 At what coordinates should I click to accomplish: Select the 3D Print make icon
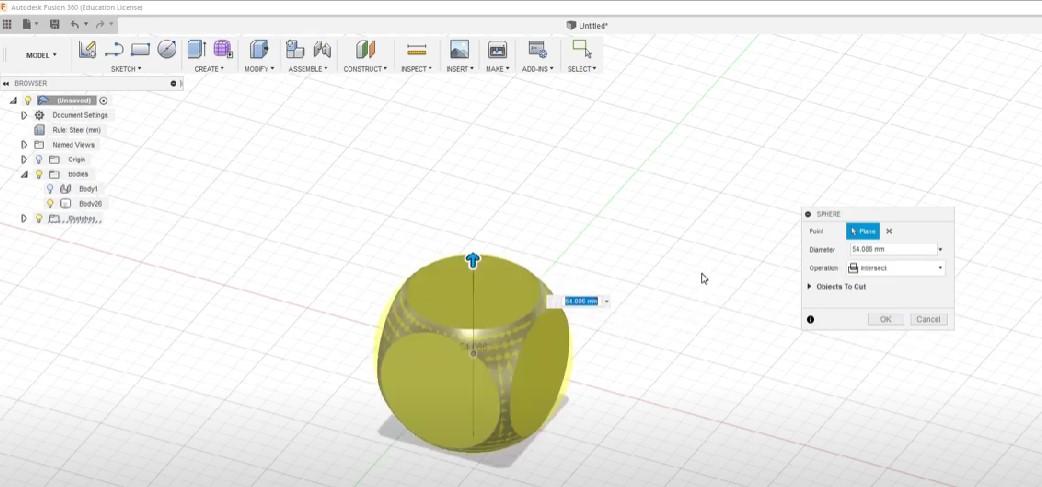497,50
